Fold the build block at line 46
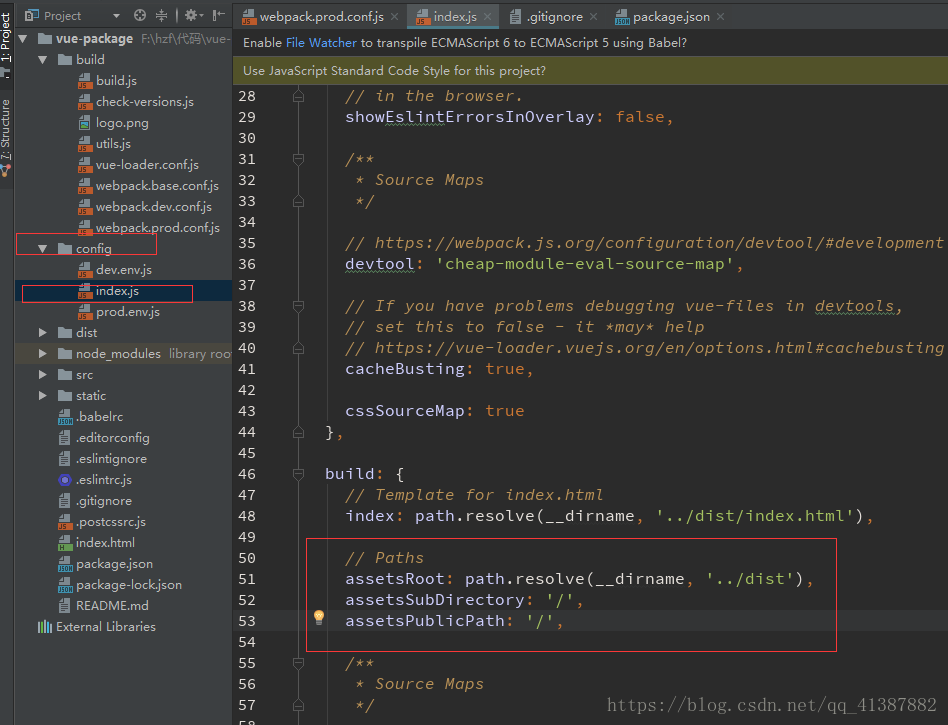The height and width of the screenshot is (725, 948). 298,474
